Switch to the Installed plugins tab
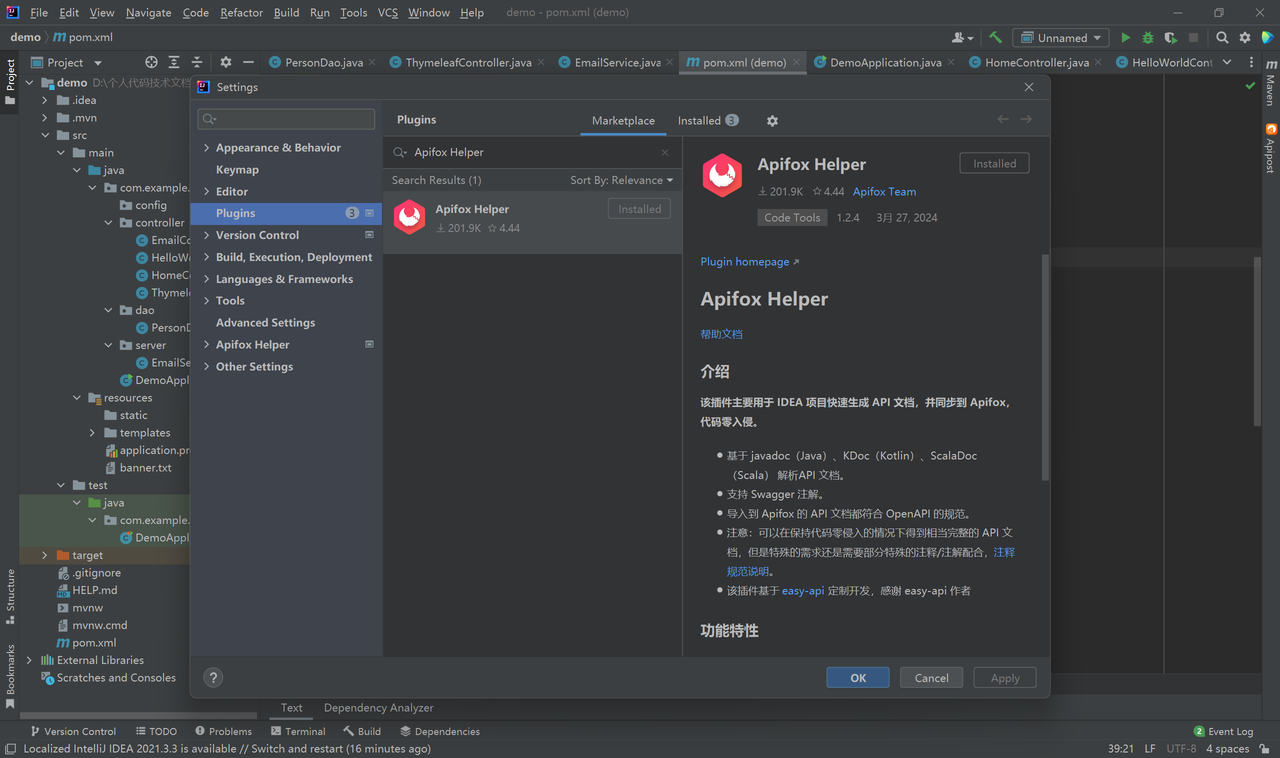 coord(708,120)
